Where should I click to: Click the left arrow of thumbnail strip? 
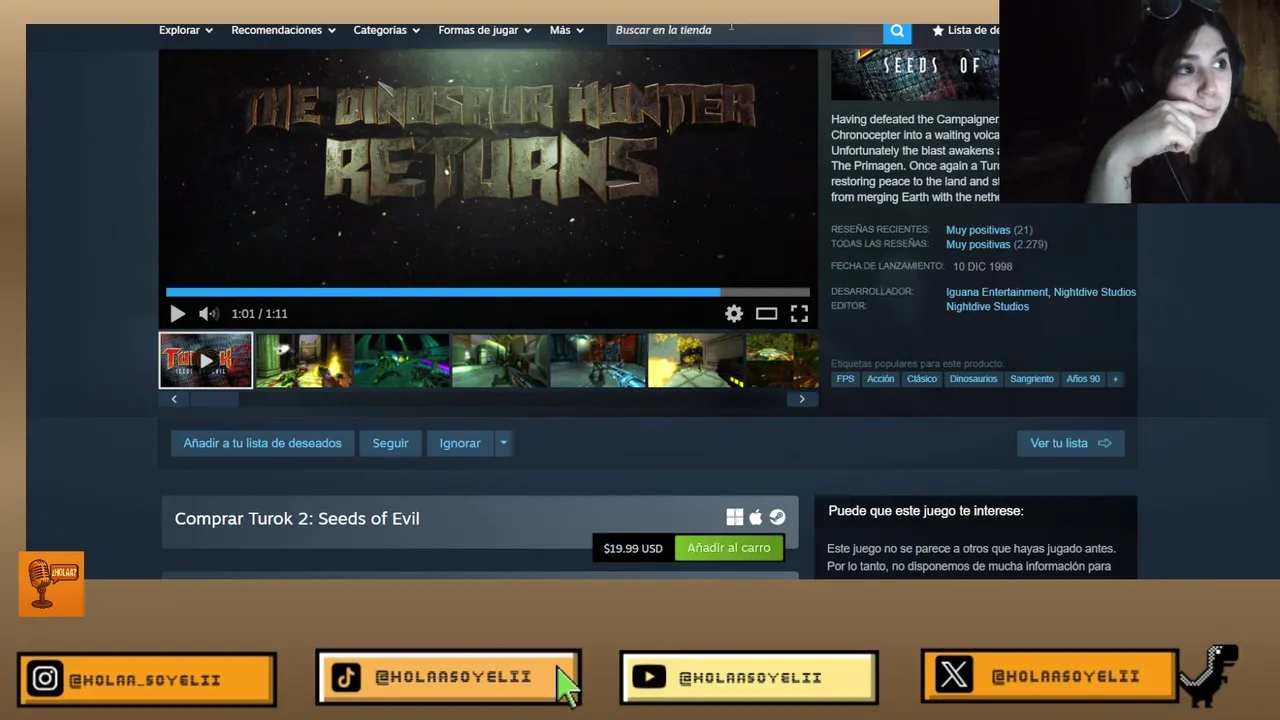174,399
